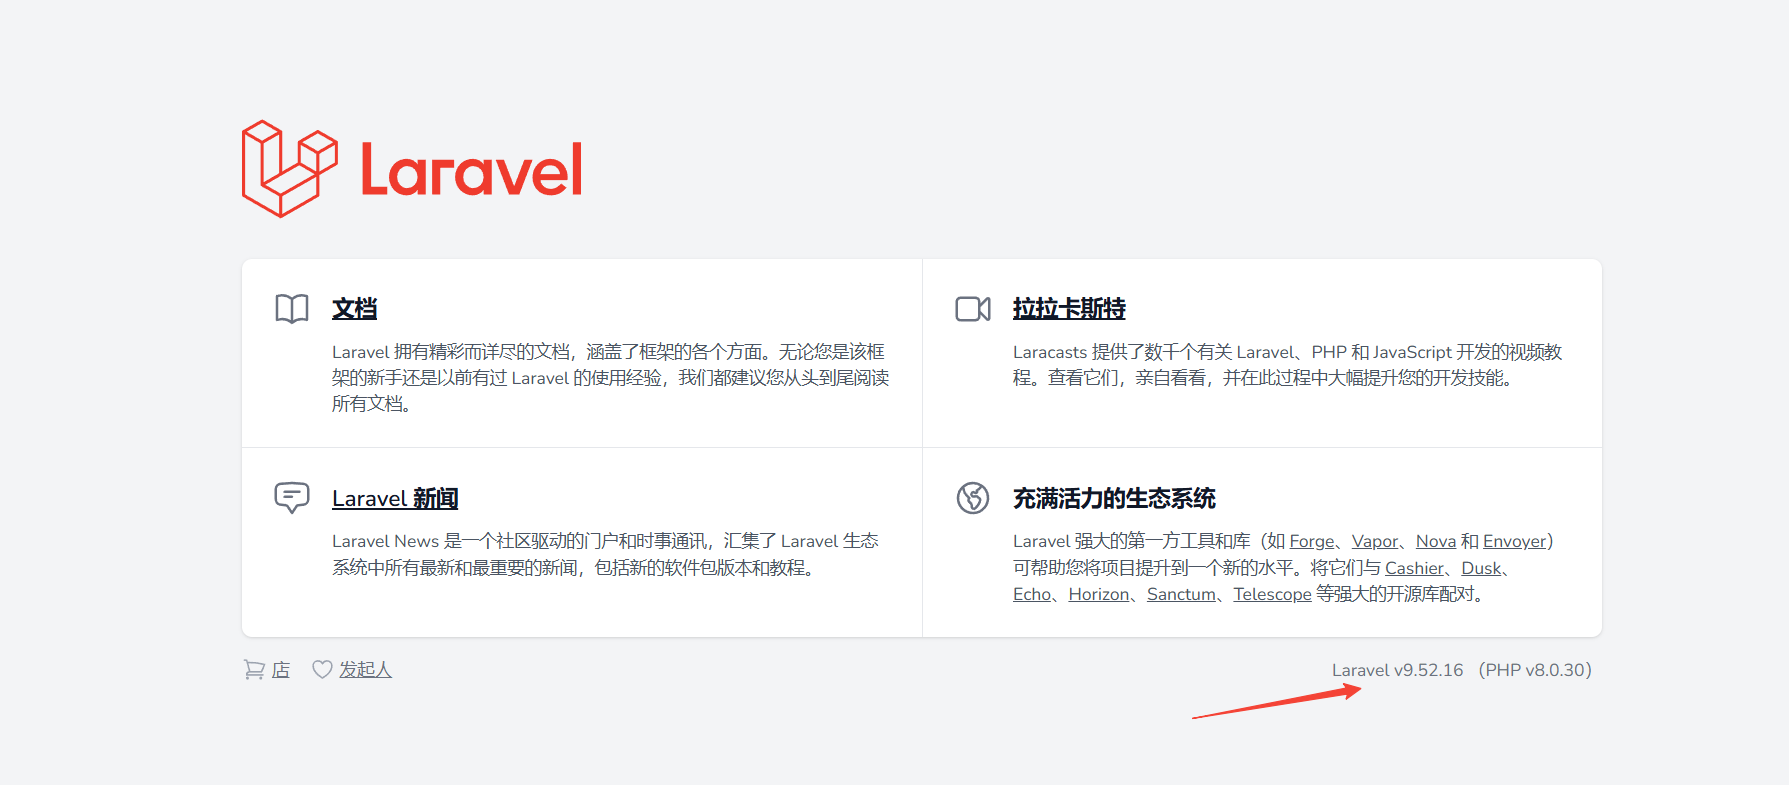1789x785 pixels.
Task: Open the Dusk link
Action: 1481,568
